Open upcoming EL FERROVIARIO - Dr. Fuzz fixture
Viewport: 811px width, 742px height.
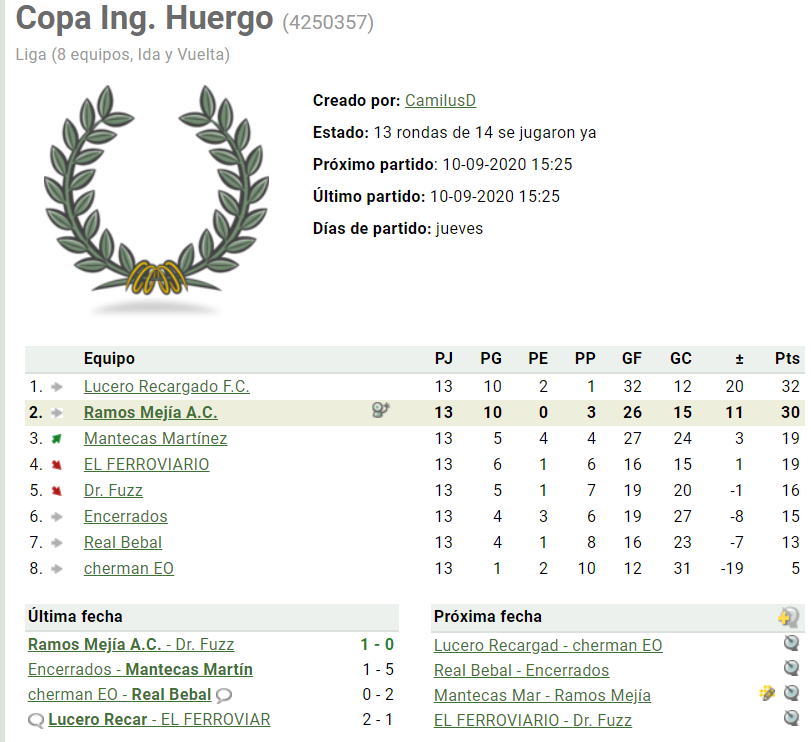533,720
